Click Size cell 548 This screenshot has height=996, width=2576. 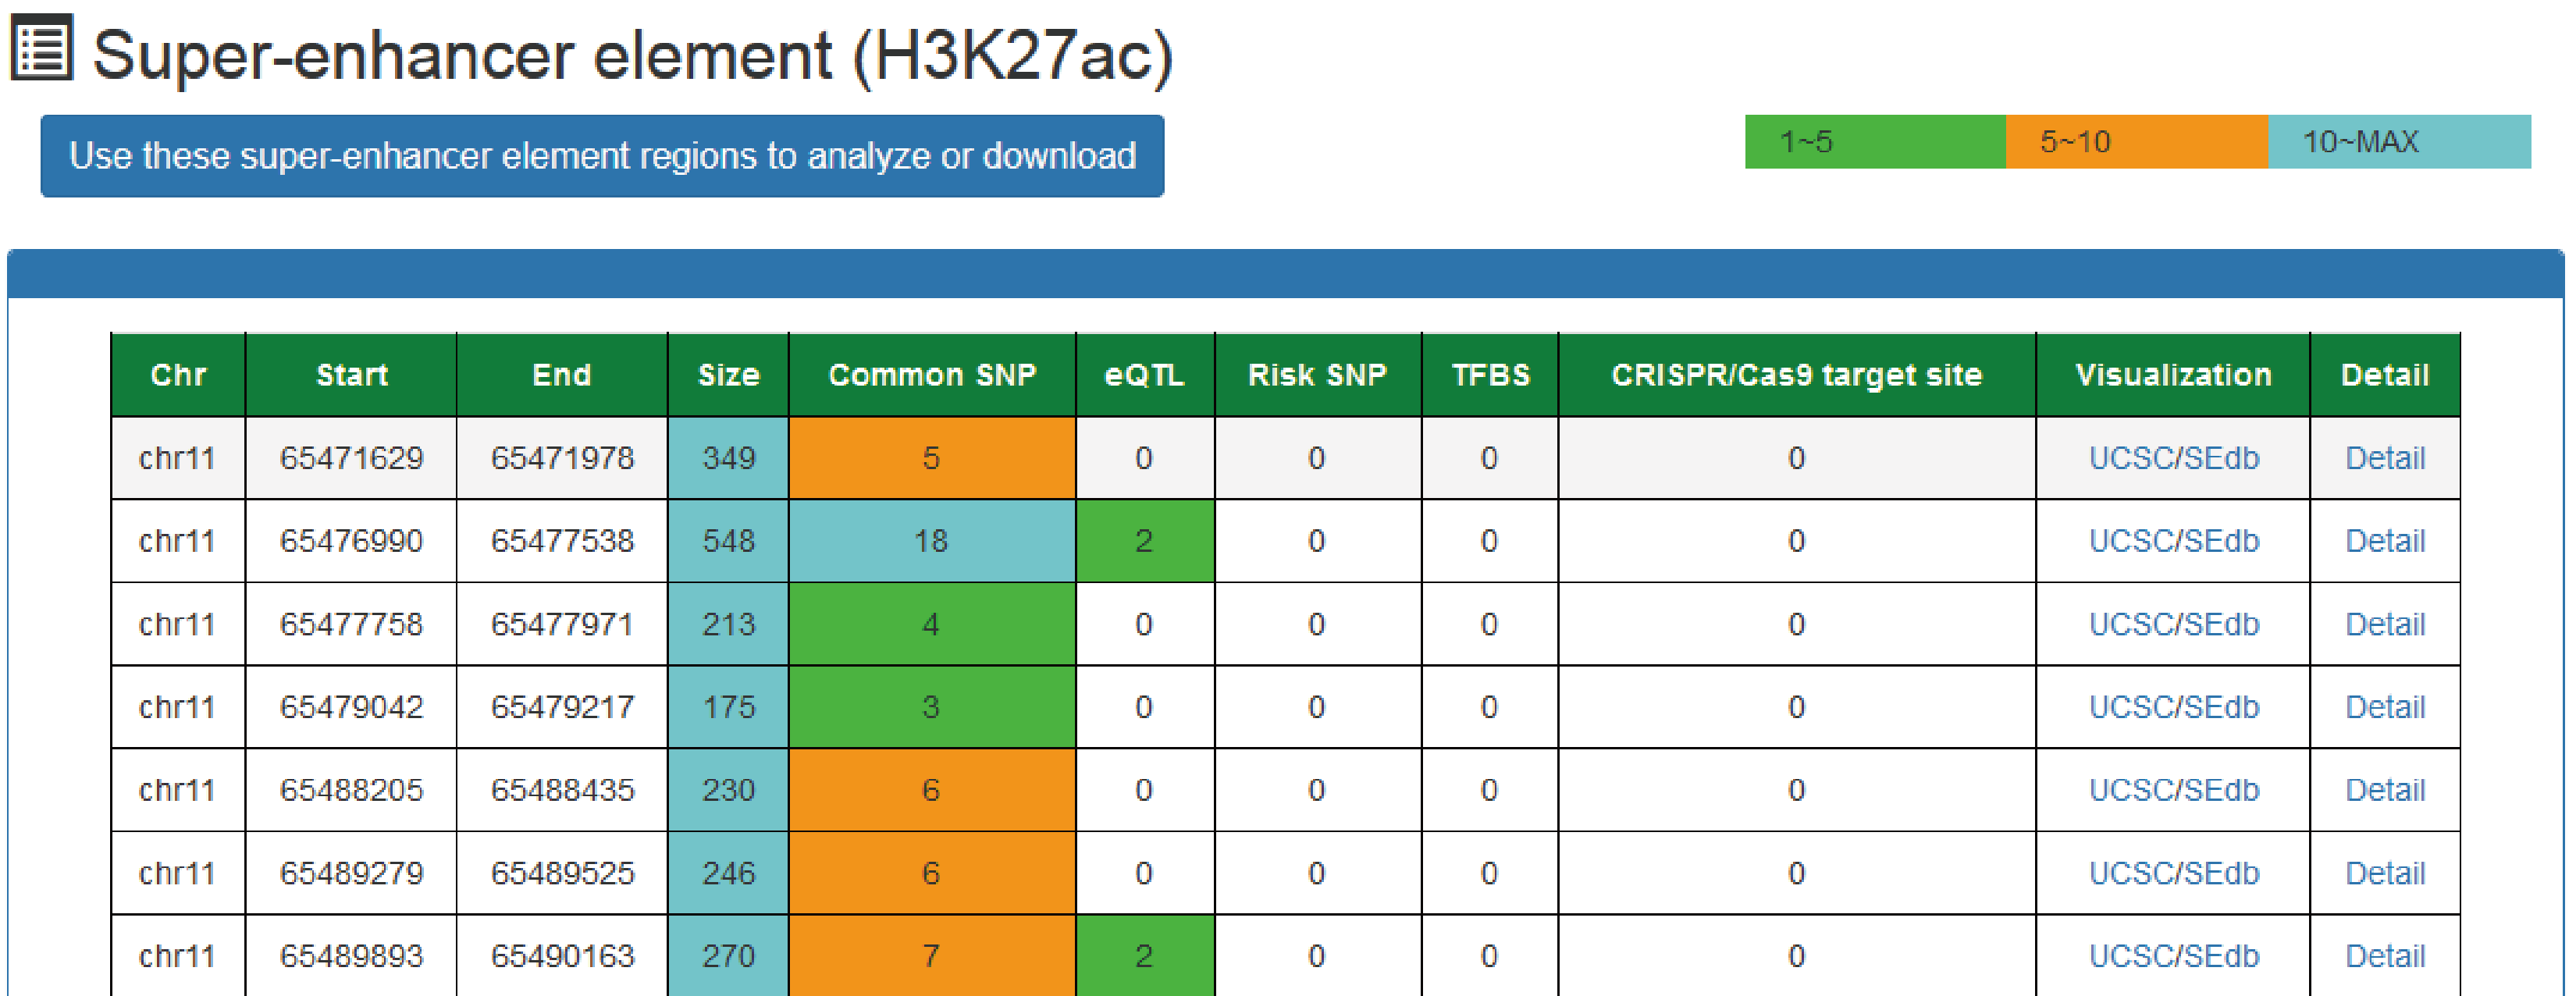click(728, 541)
